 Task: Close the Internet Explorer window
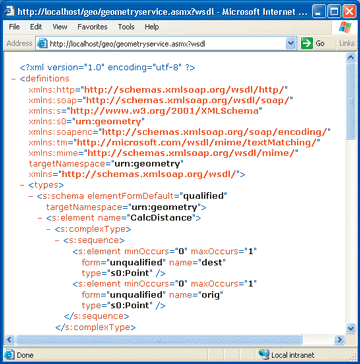pos(348,12)
